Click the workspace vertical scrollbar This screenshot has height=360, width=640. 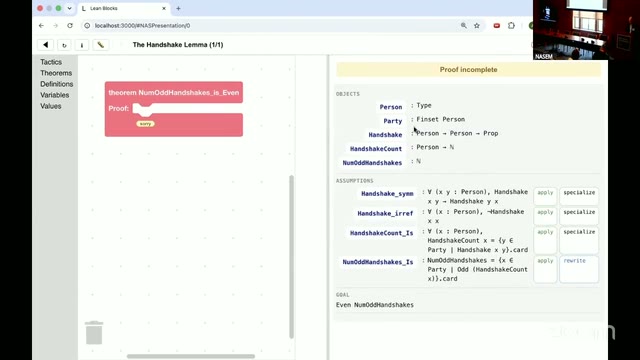[291, 257]
